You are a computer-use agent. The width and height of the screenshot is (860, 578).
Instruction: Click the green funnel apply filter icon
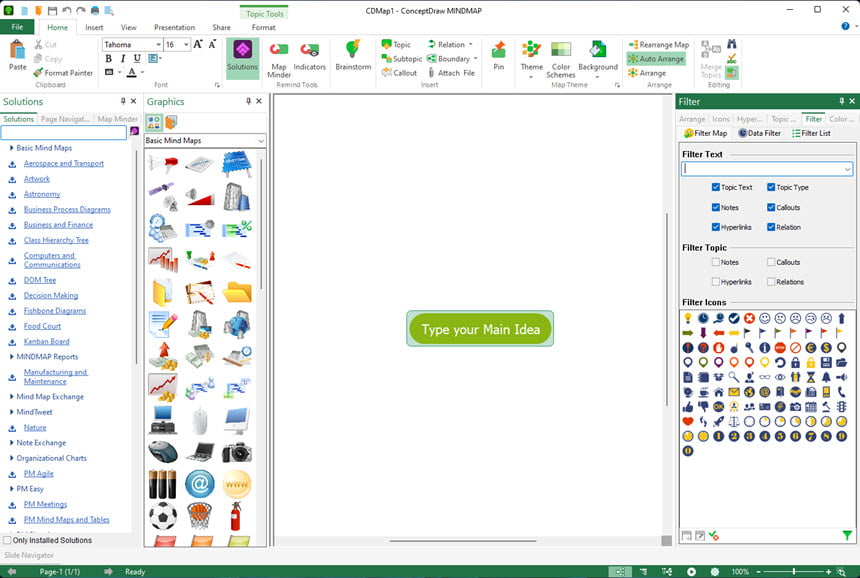(847, 535)
